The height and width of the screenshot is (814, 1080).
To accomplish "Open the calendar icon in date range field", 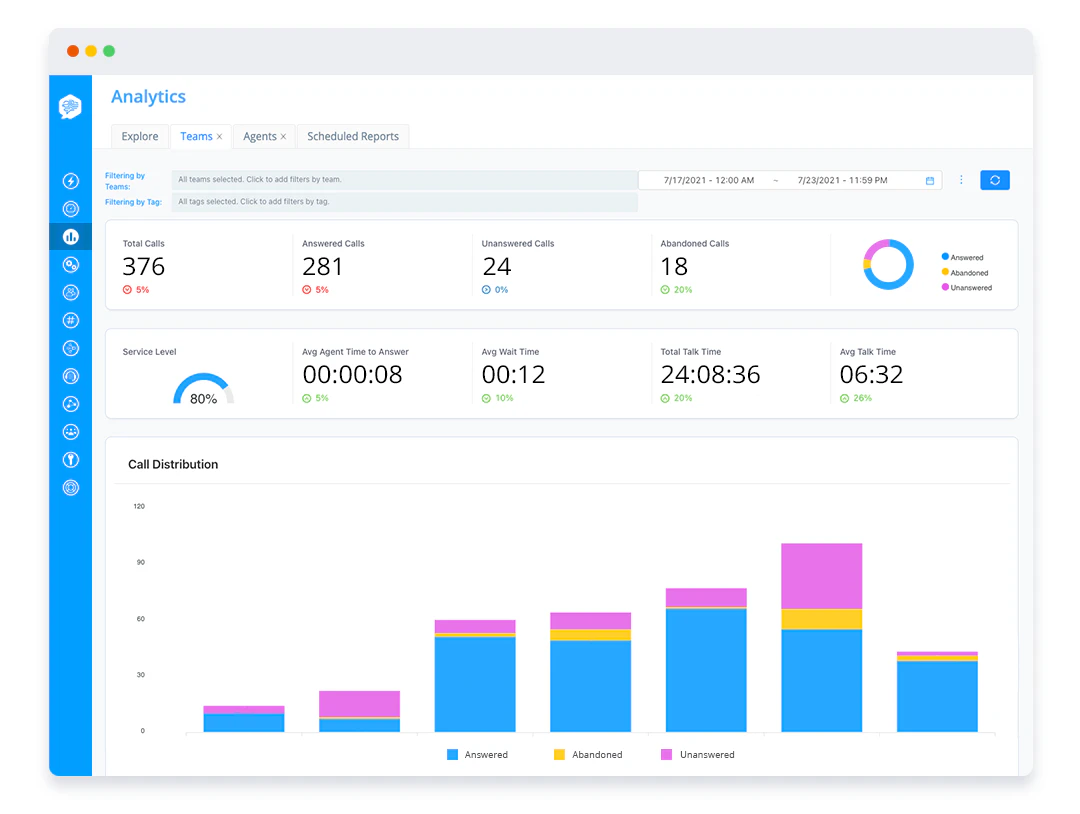I will (928, 180).
